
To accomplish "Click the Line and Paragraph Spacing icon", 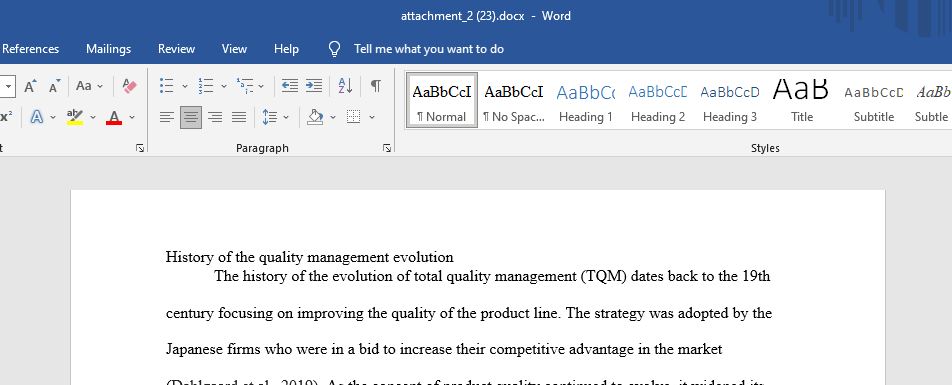I will [x=270, y=117].
